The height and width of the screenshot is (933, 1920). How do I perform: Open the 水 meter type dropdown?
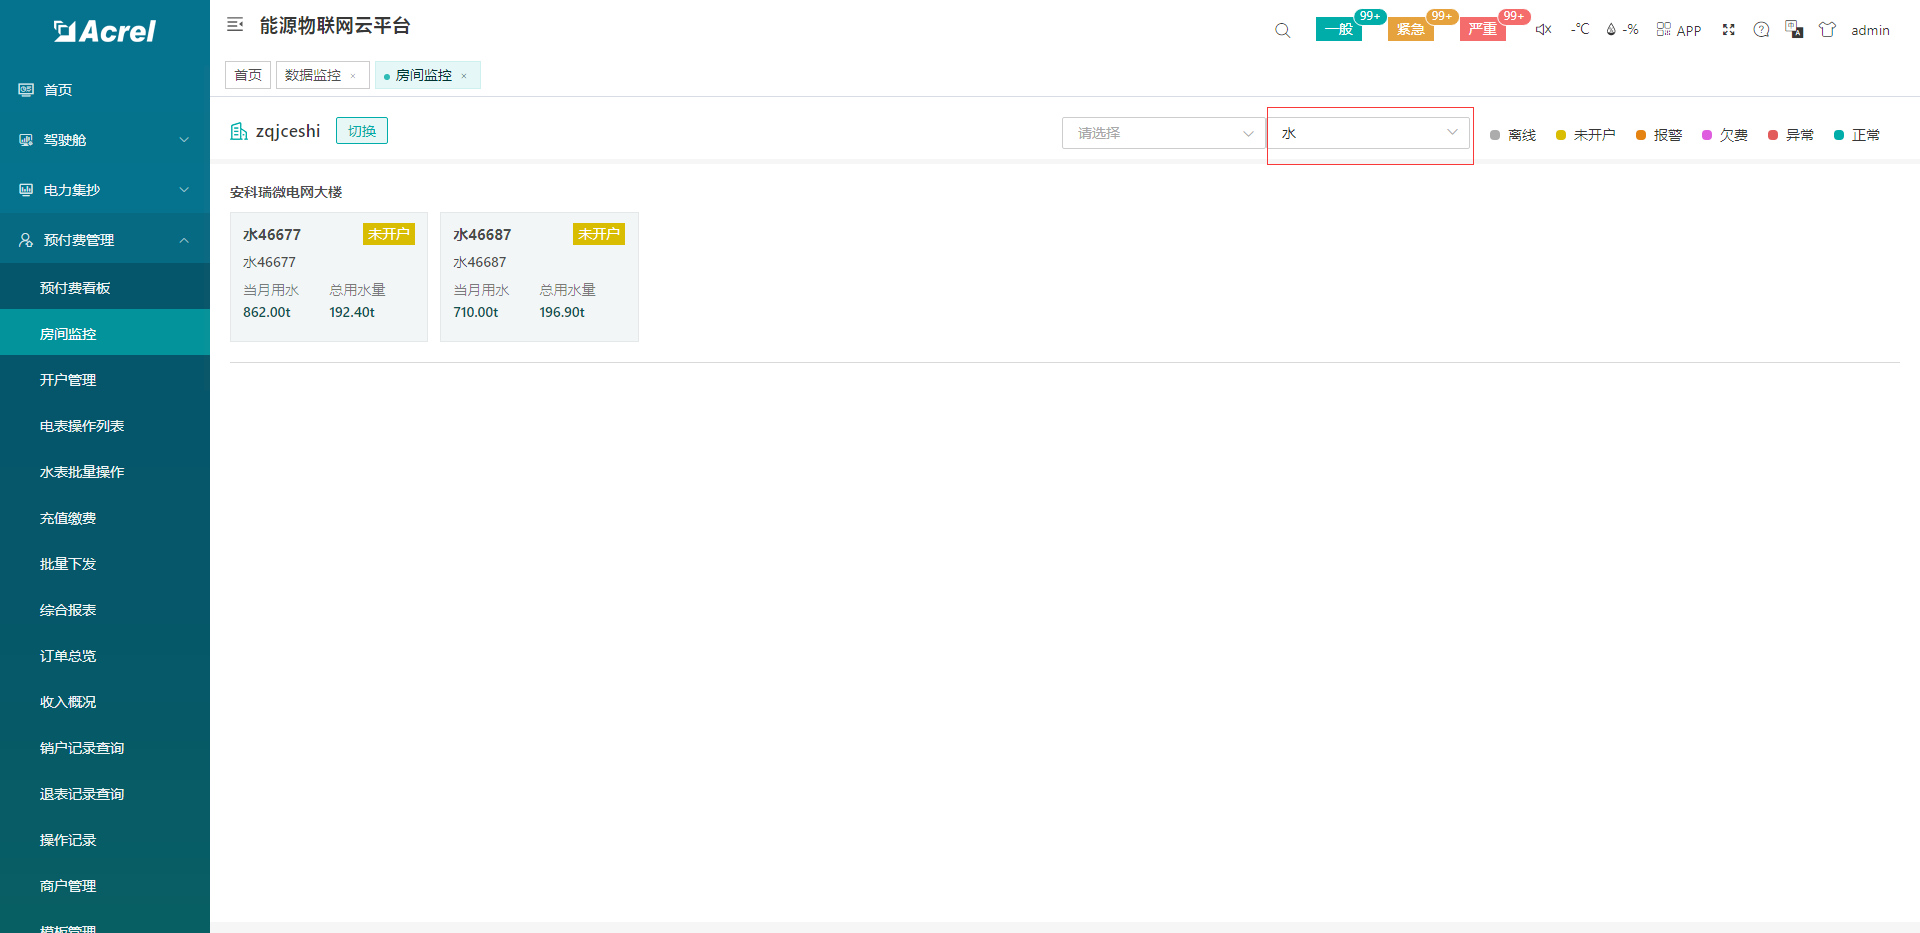click(1368, 133)
